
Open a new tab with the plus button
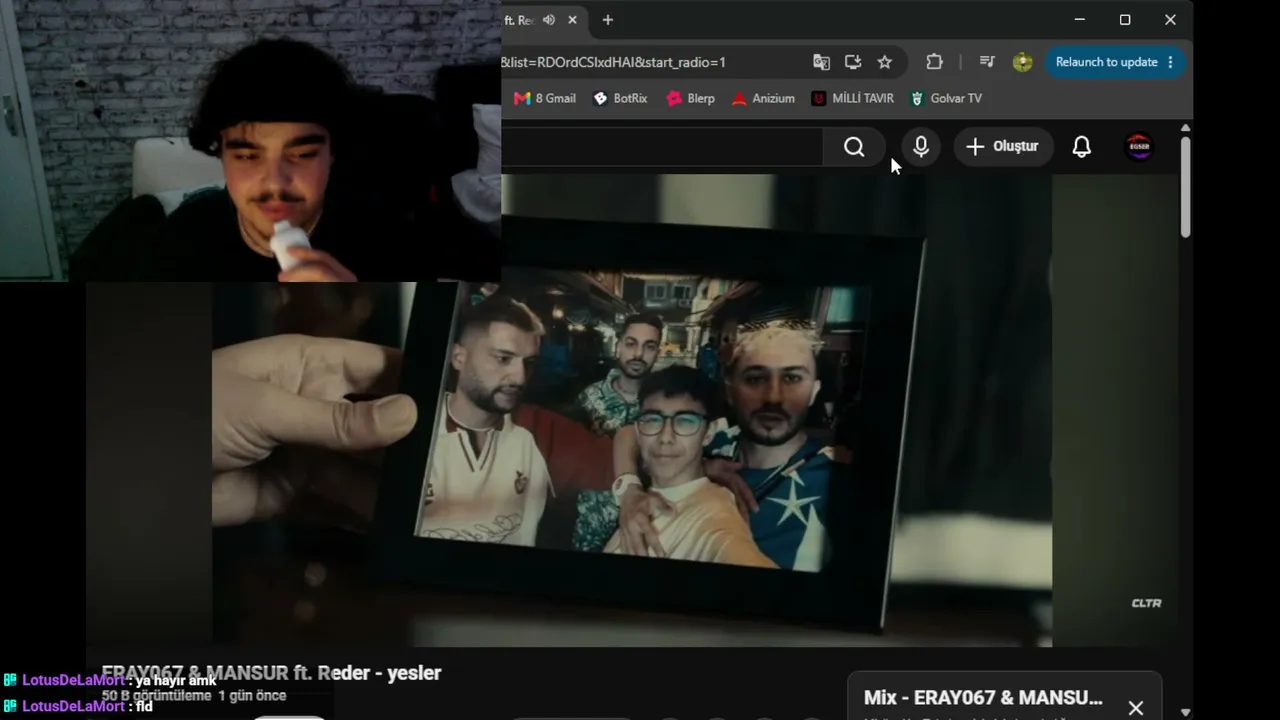coord(607,20)
